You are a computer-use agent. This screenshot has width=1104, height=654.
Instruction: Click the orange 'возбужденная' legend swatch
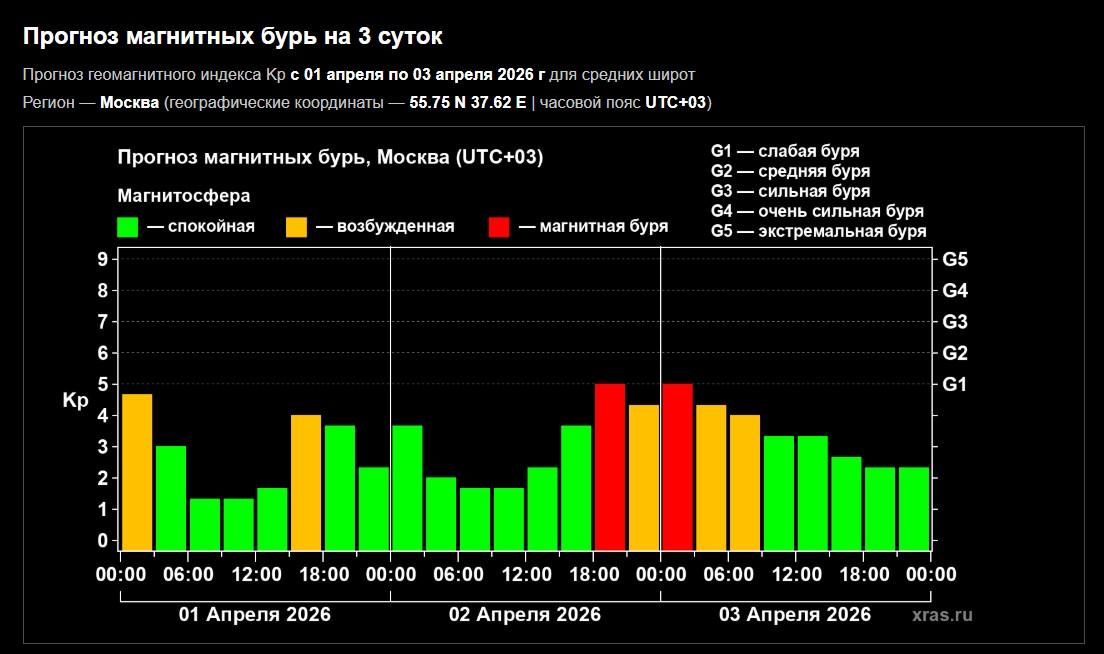coord(297,227)
